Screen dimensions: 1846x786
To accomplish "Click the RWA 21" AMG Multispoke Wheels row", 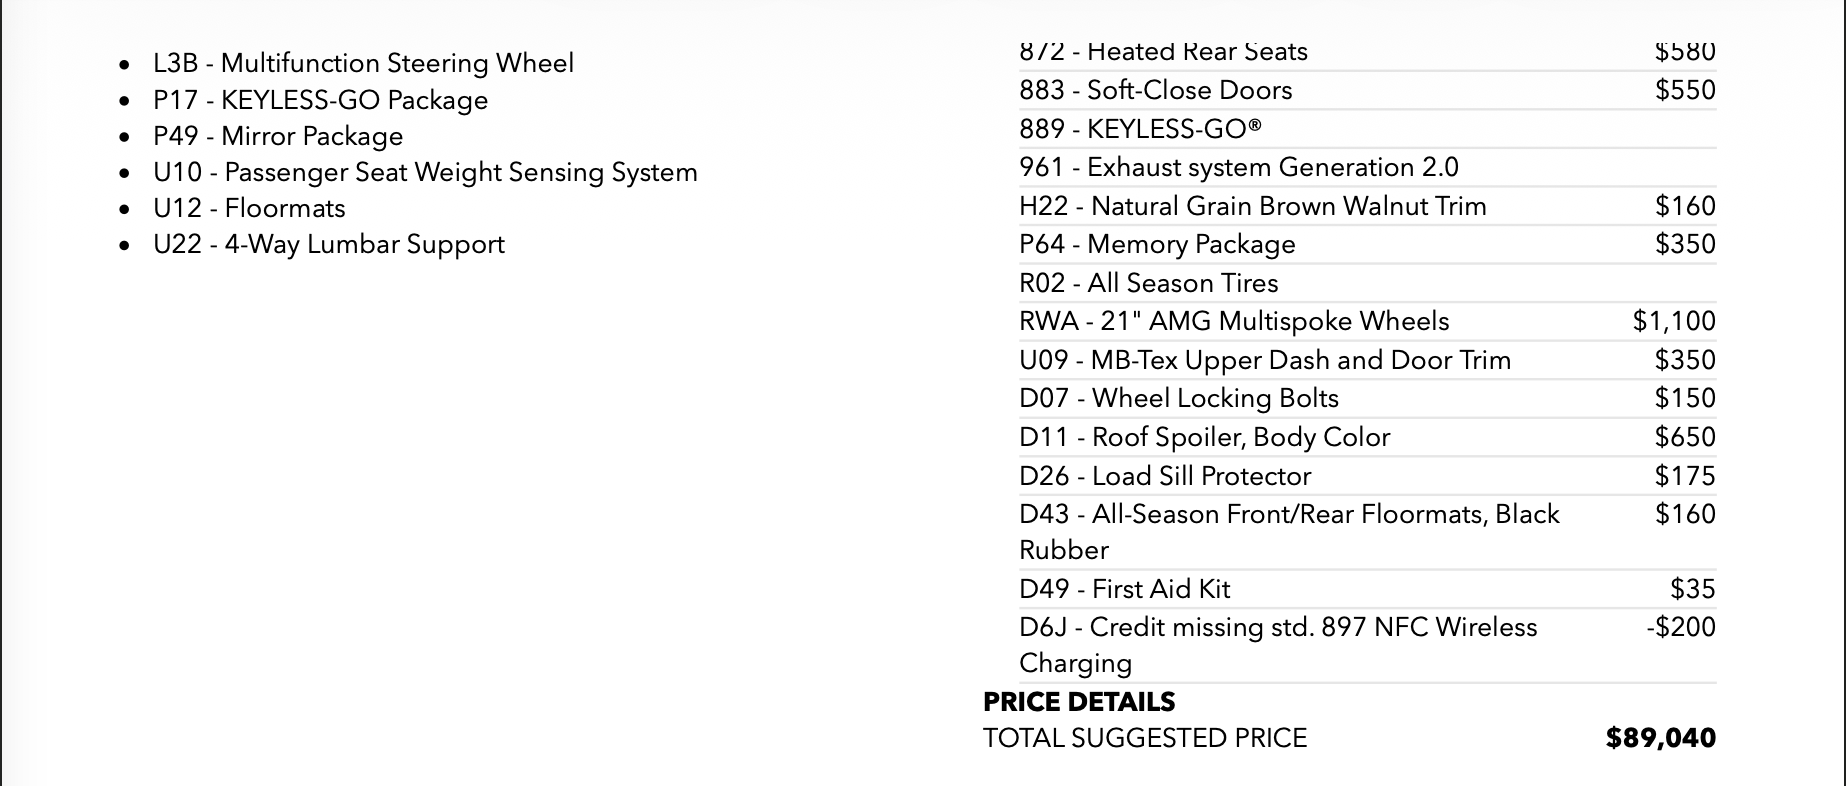I will [1367, 321].
